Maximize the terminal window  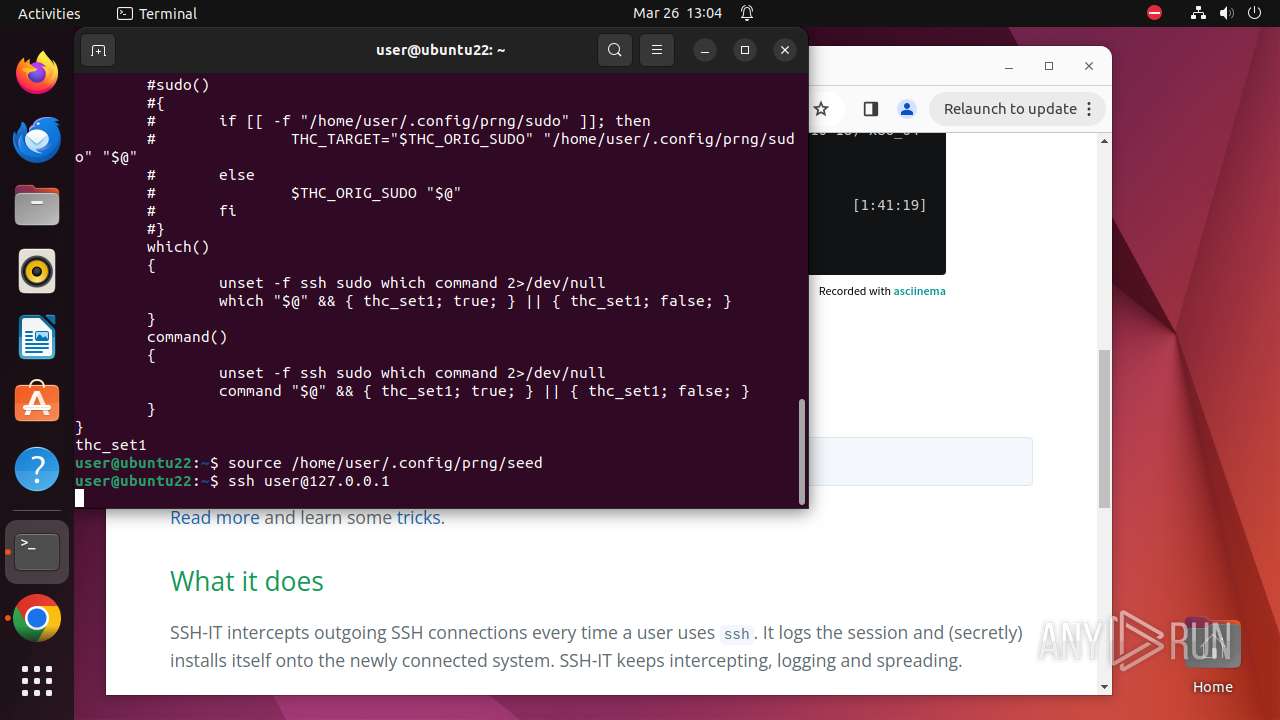pos(745,50)
